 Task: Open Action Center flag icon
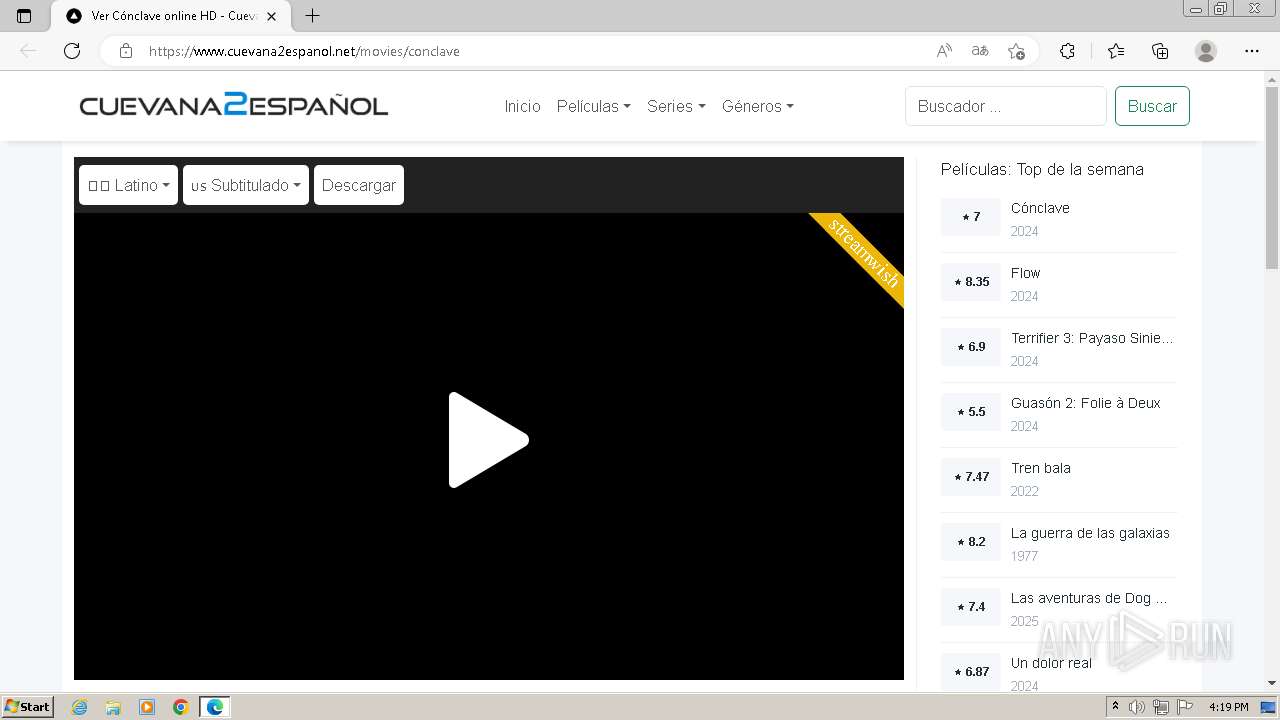coord(1185,707)
